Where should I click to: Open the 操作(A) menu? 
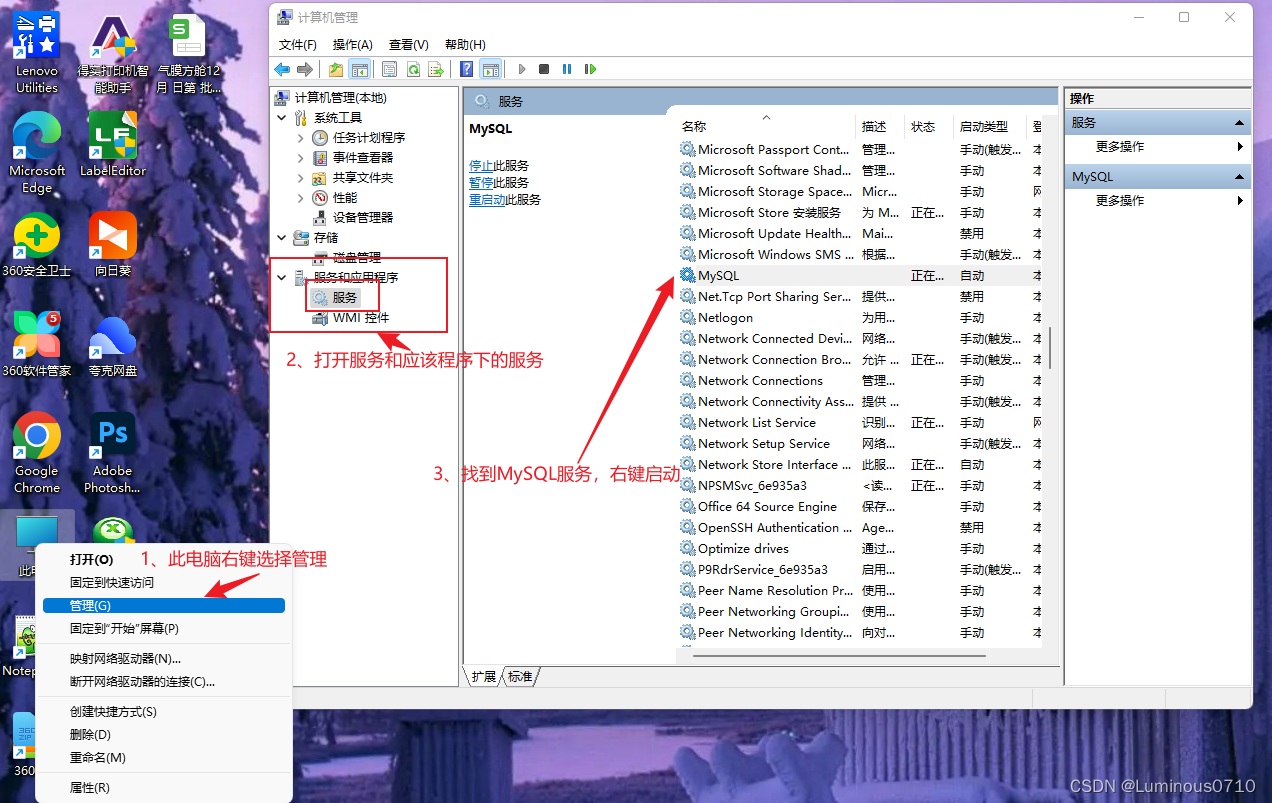[353, 45]
